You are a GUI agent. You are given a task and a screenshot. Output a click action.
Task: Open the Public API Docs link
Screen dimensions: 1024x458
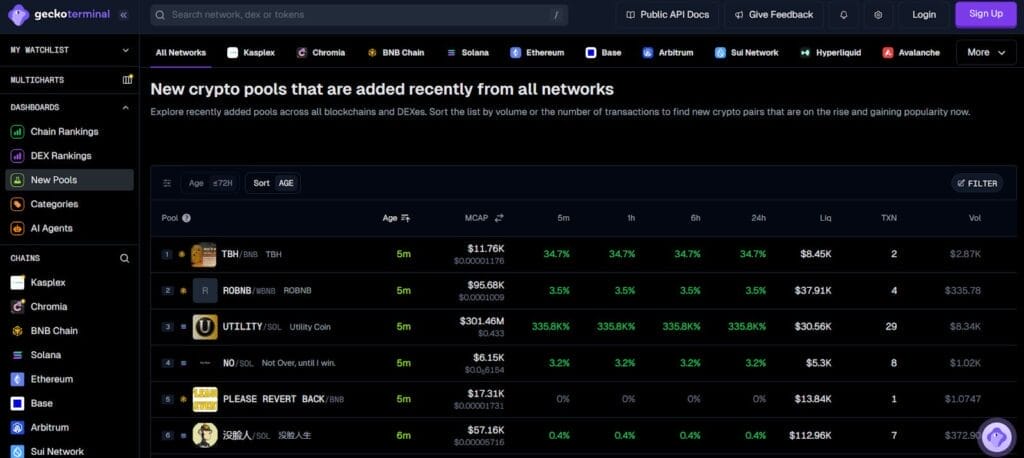point(667,15)
